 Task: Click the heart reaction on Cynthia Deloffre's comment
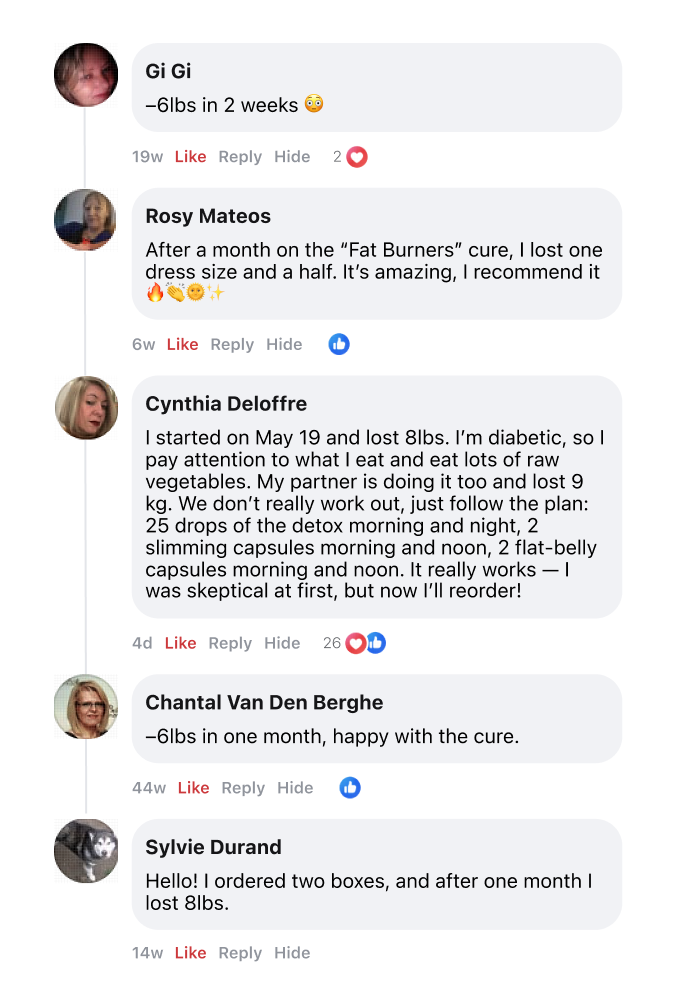point(355,643)
